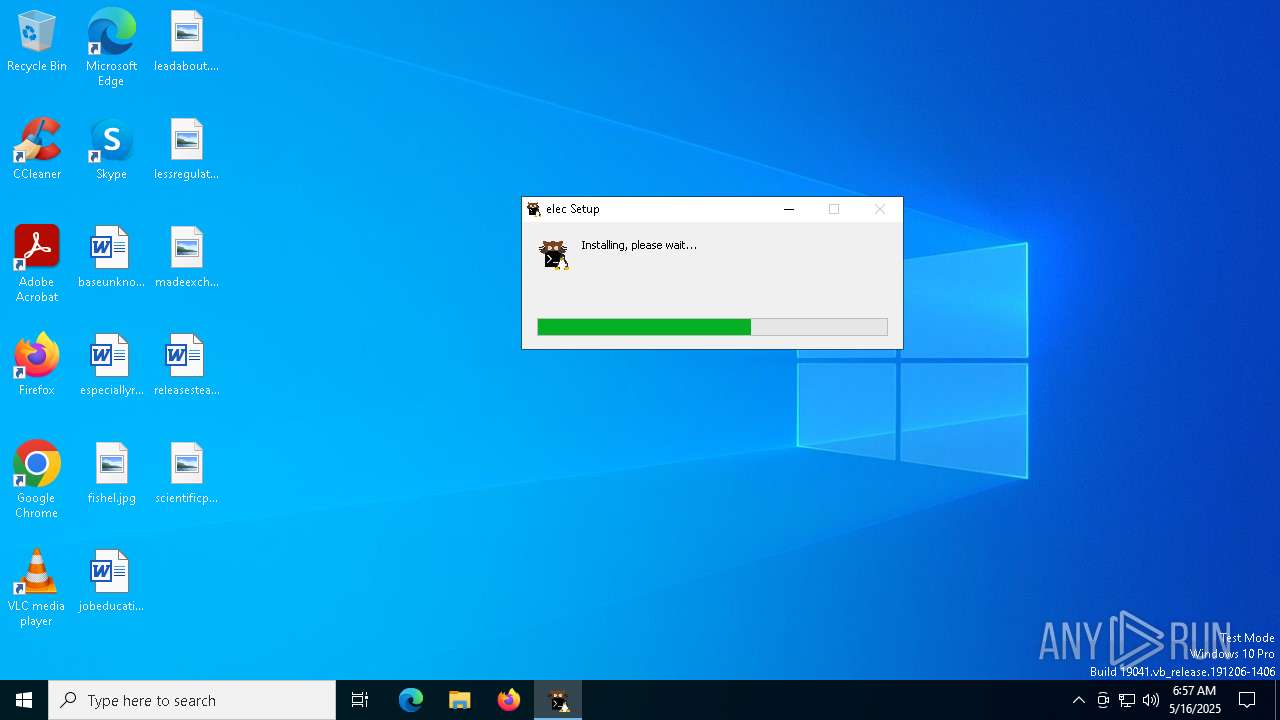Open File Explorer from taskbar
Image resolution: width=1280 pixels, height=720 pixels.
(459, 700)
